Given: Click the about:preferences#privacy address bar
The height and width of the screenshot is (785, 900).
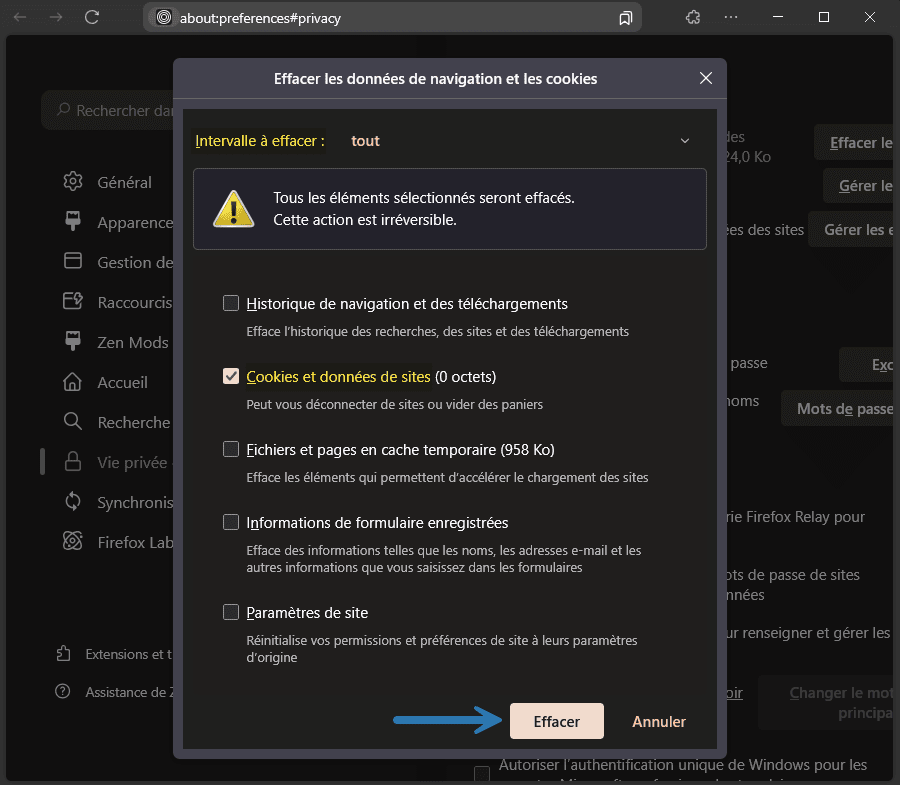Looking at the screenshot, I should click(392, 18).
